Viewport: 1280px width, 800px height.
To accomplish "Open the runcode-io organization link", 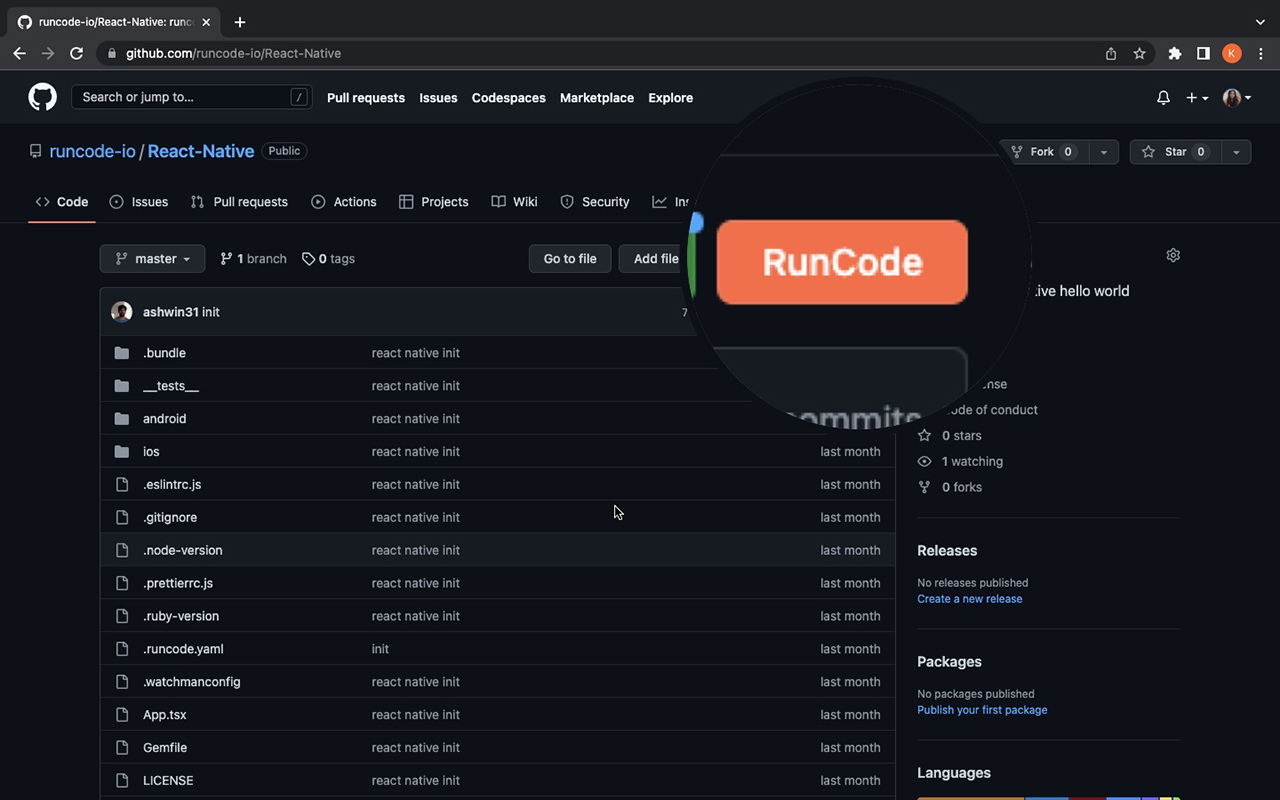I will coord(92,151).
